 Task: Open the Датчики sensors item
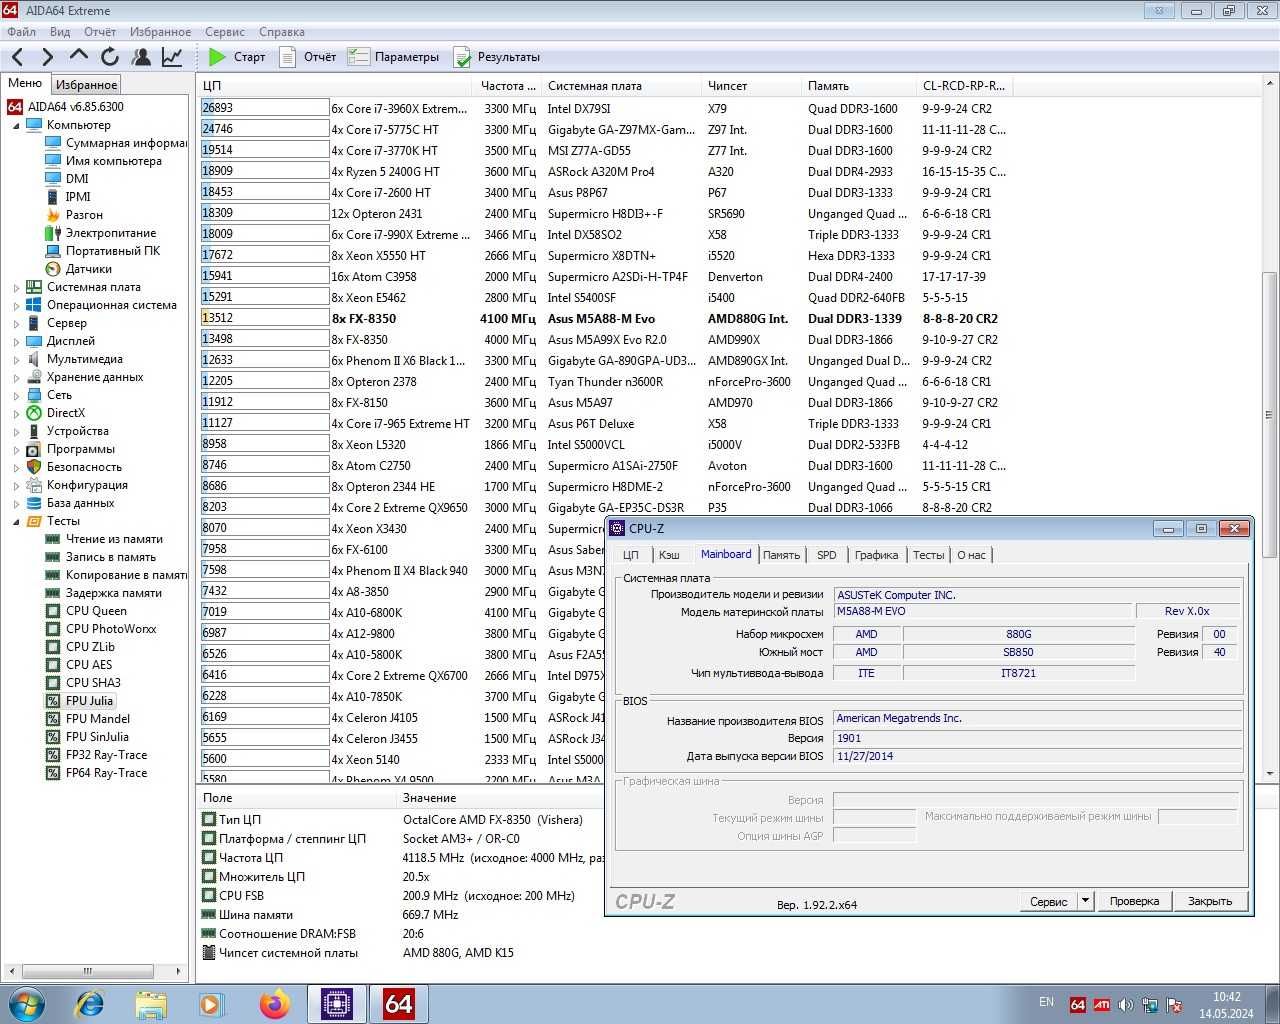point(88,269)
